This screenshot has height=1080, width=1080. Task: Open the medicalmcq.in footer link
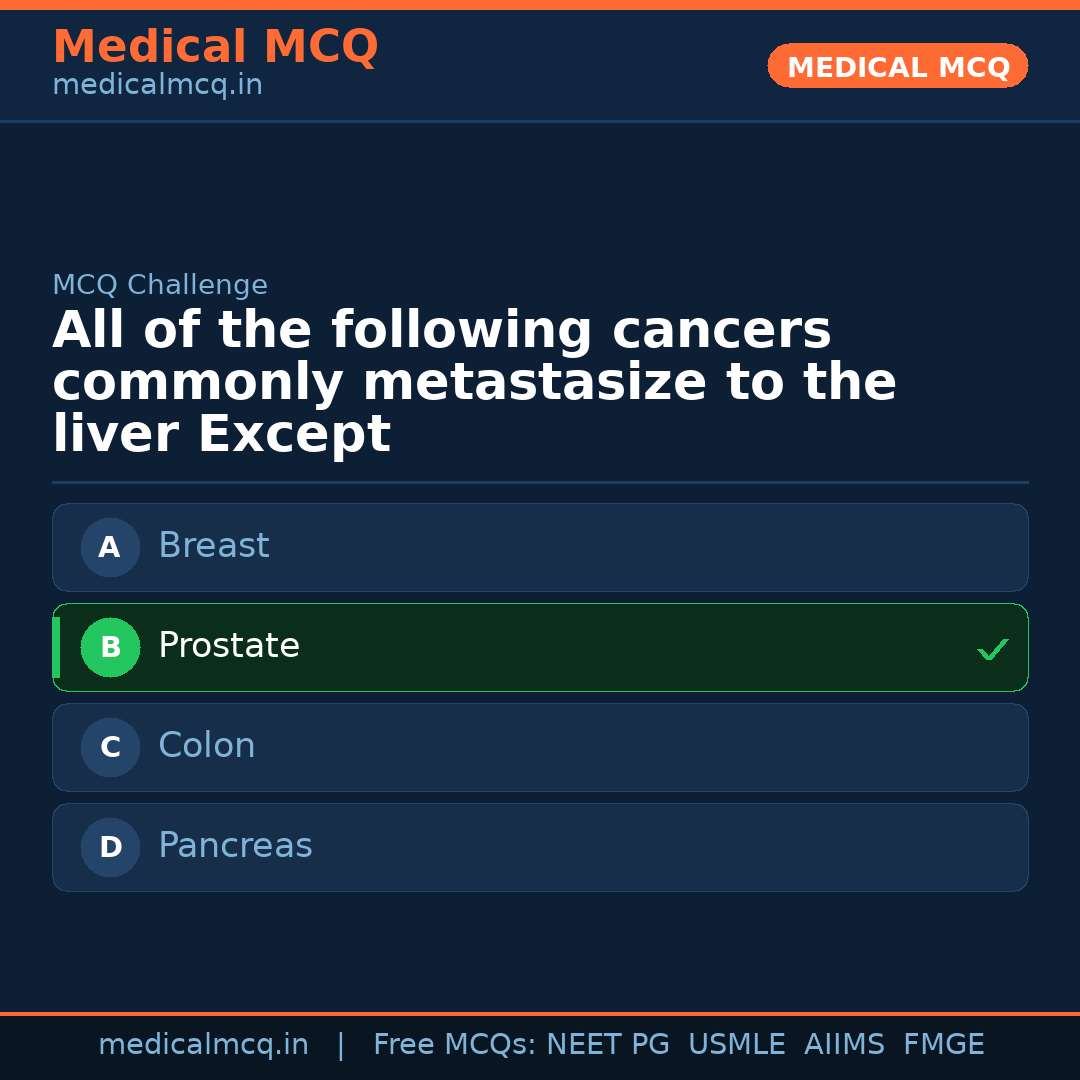click(x=204, y=1043)
